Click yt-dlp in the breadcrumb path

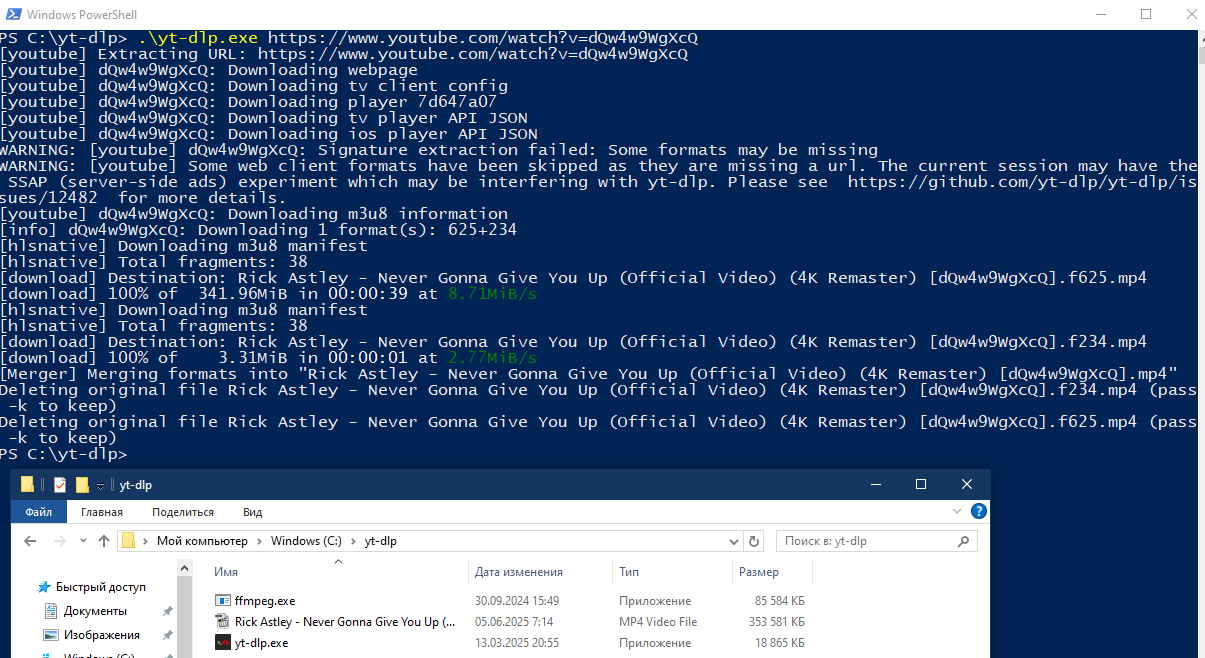click(380, 541)
